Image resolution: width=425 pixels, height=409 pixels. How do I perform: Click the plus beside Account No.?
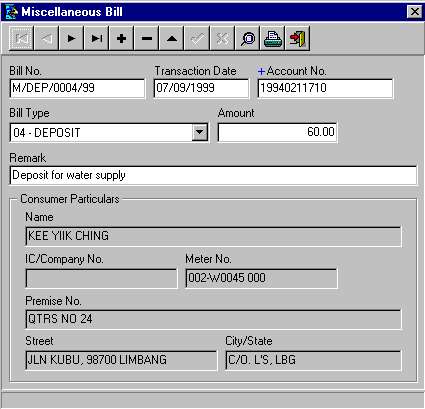tap(261, 71)
